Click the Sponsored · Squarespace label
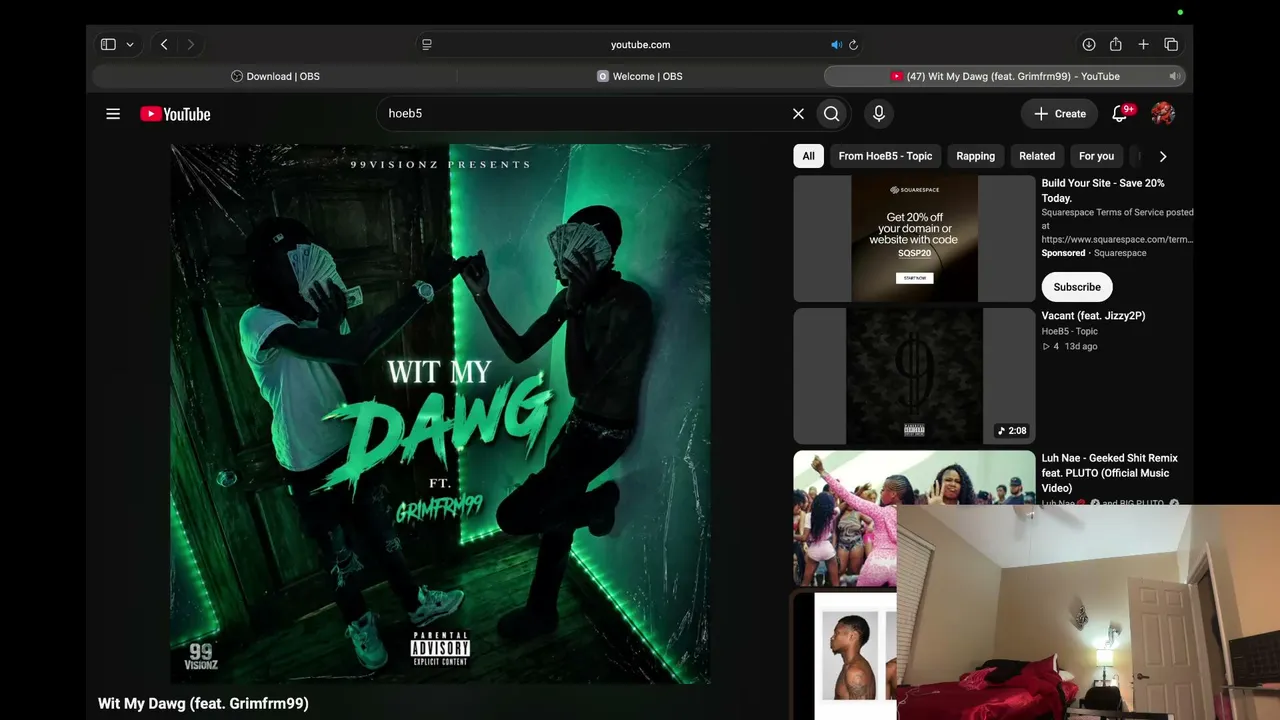Screen dimensions: 1280x720 tap(1094, 253)
